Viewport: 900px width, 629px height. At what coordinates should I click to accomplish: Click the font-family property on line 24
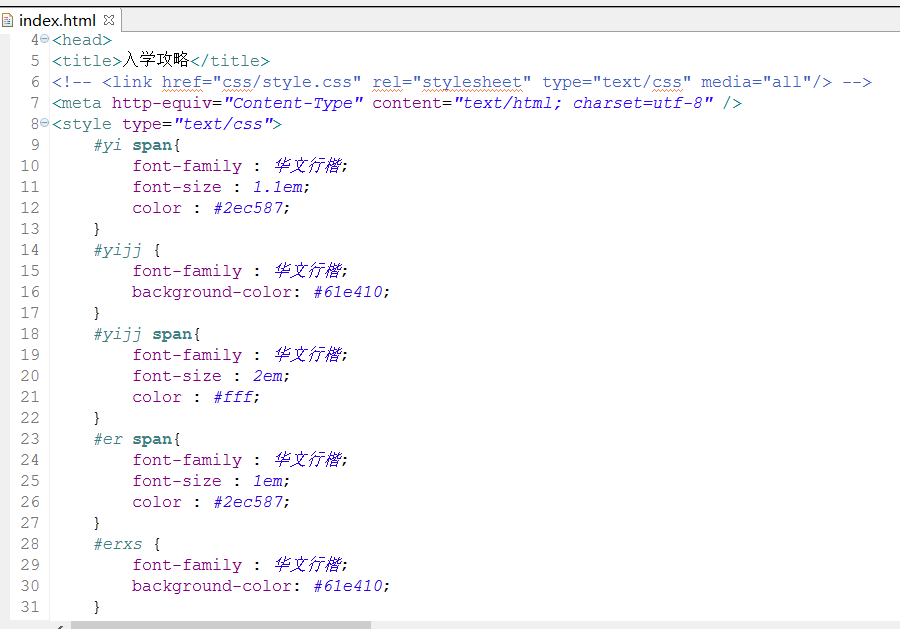187,460
